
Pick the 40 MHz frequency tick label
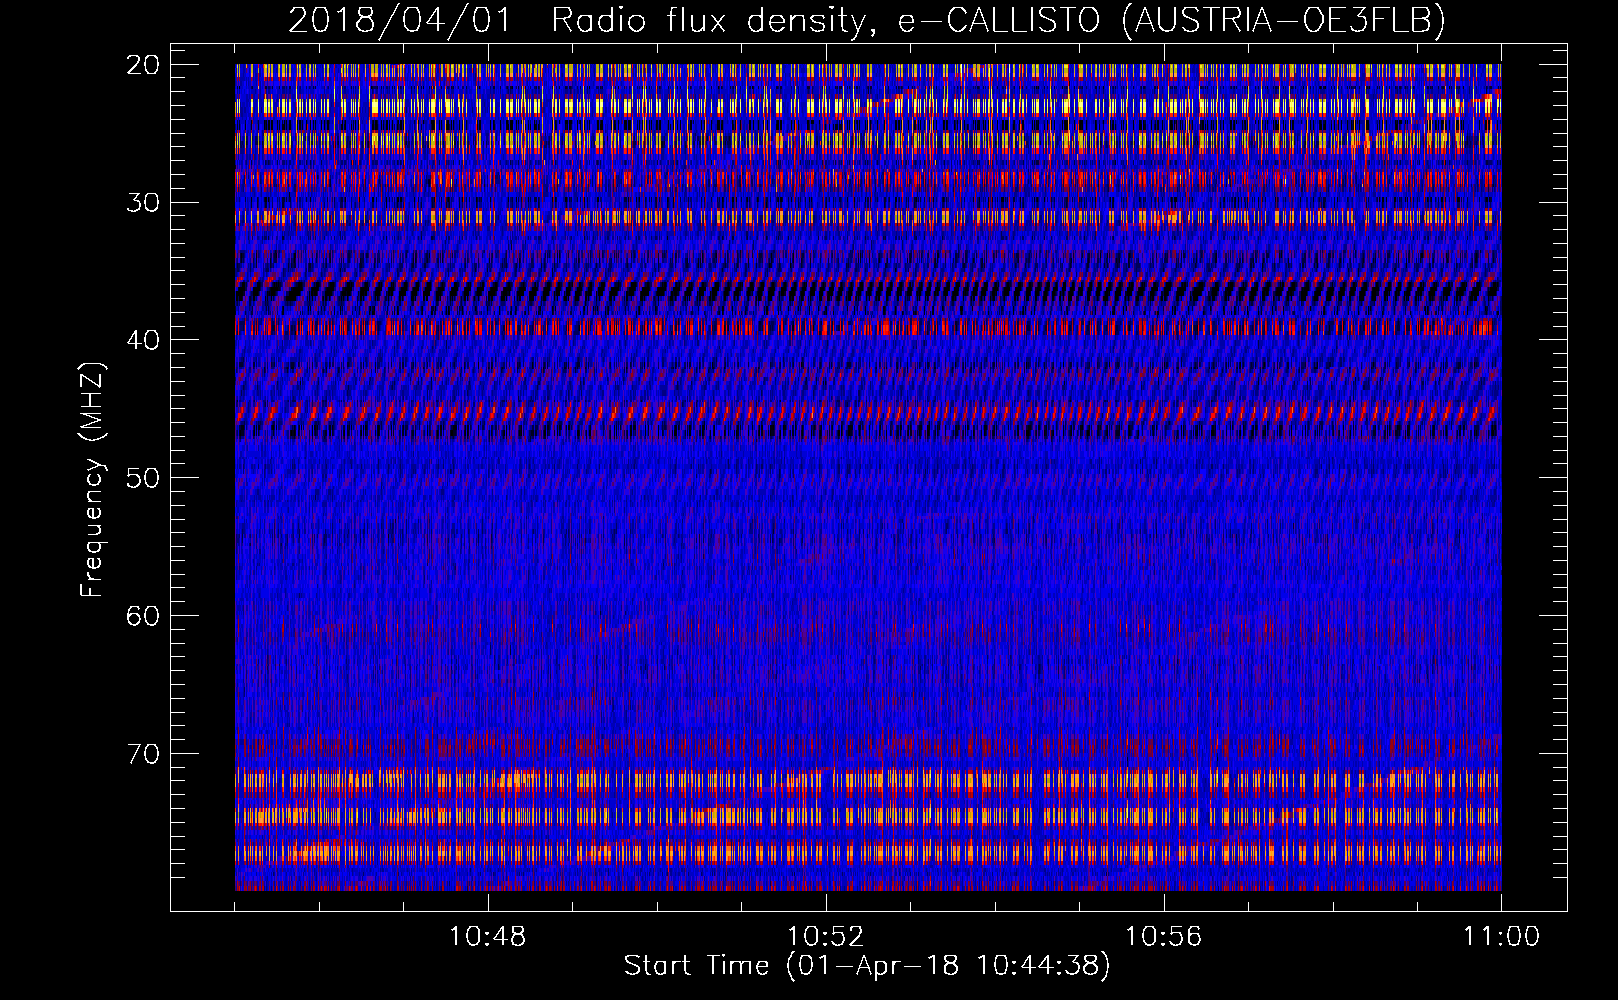click(144, 340)
